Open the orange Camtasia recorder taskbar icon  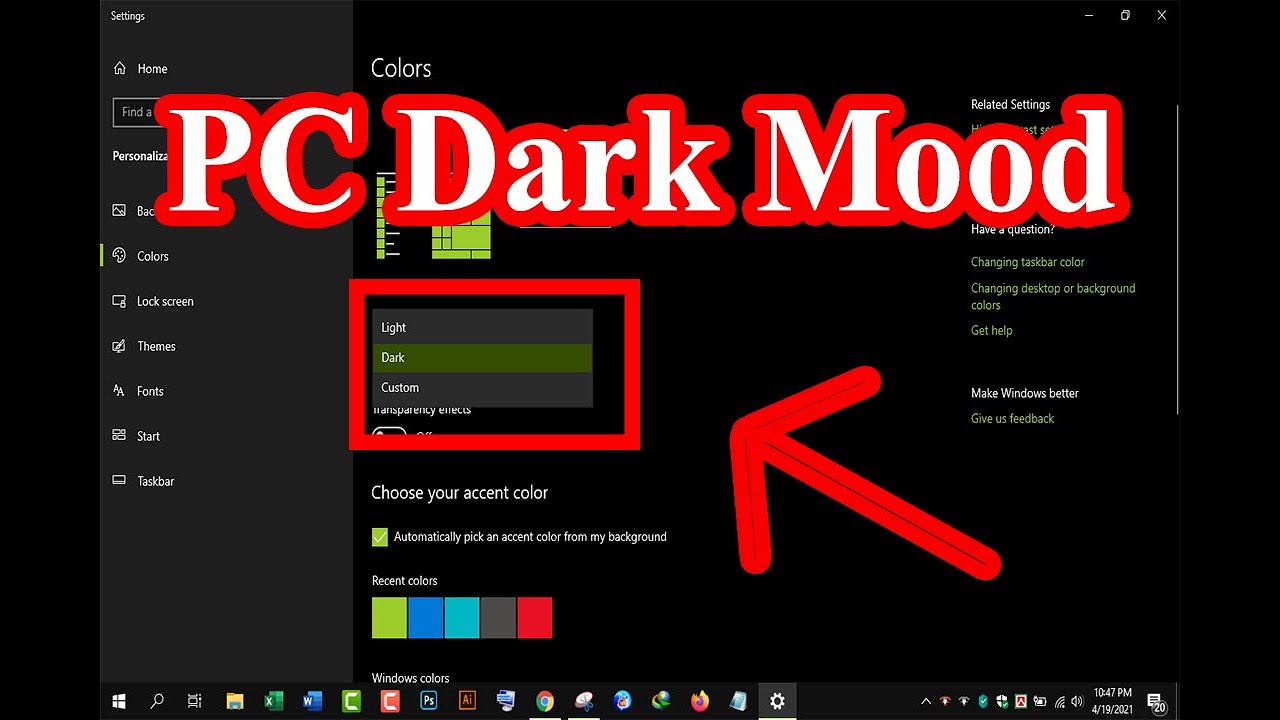389,701
